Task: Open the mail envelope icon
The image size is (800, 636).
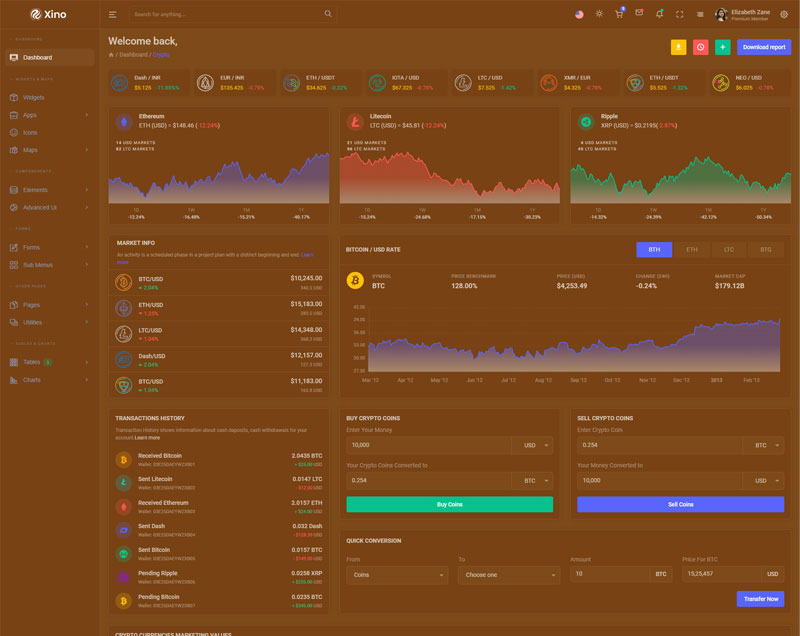Action: [x=639, y=14]
